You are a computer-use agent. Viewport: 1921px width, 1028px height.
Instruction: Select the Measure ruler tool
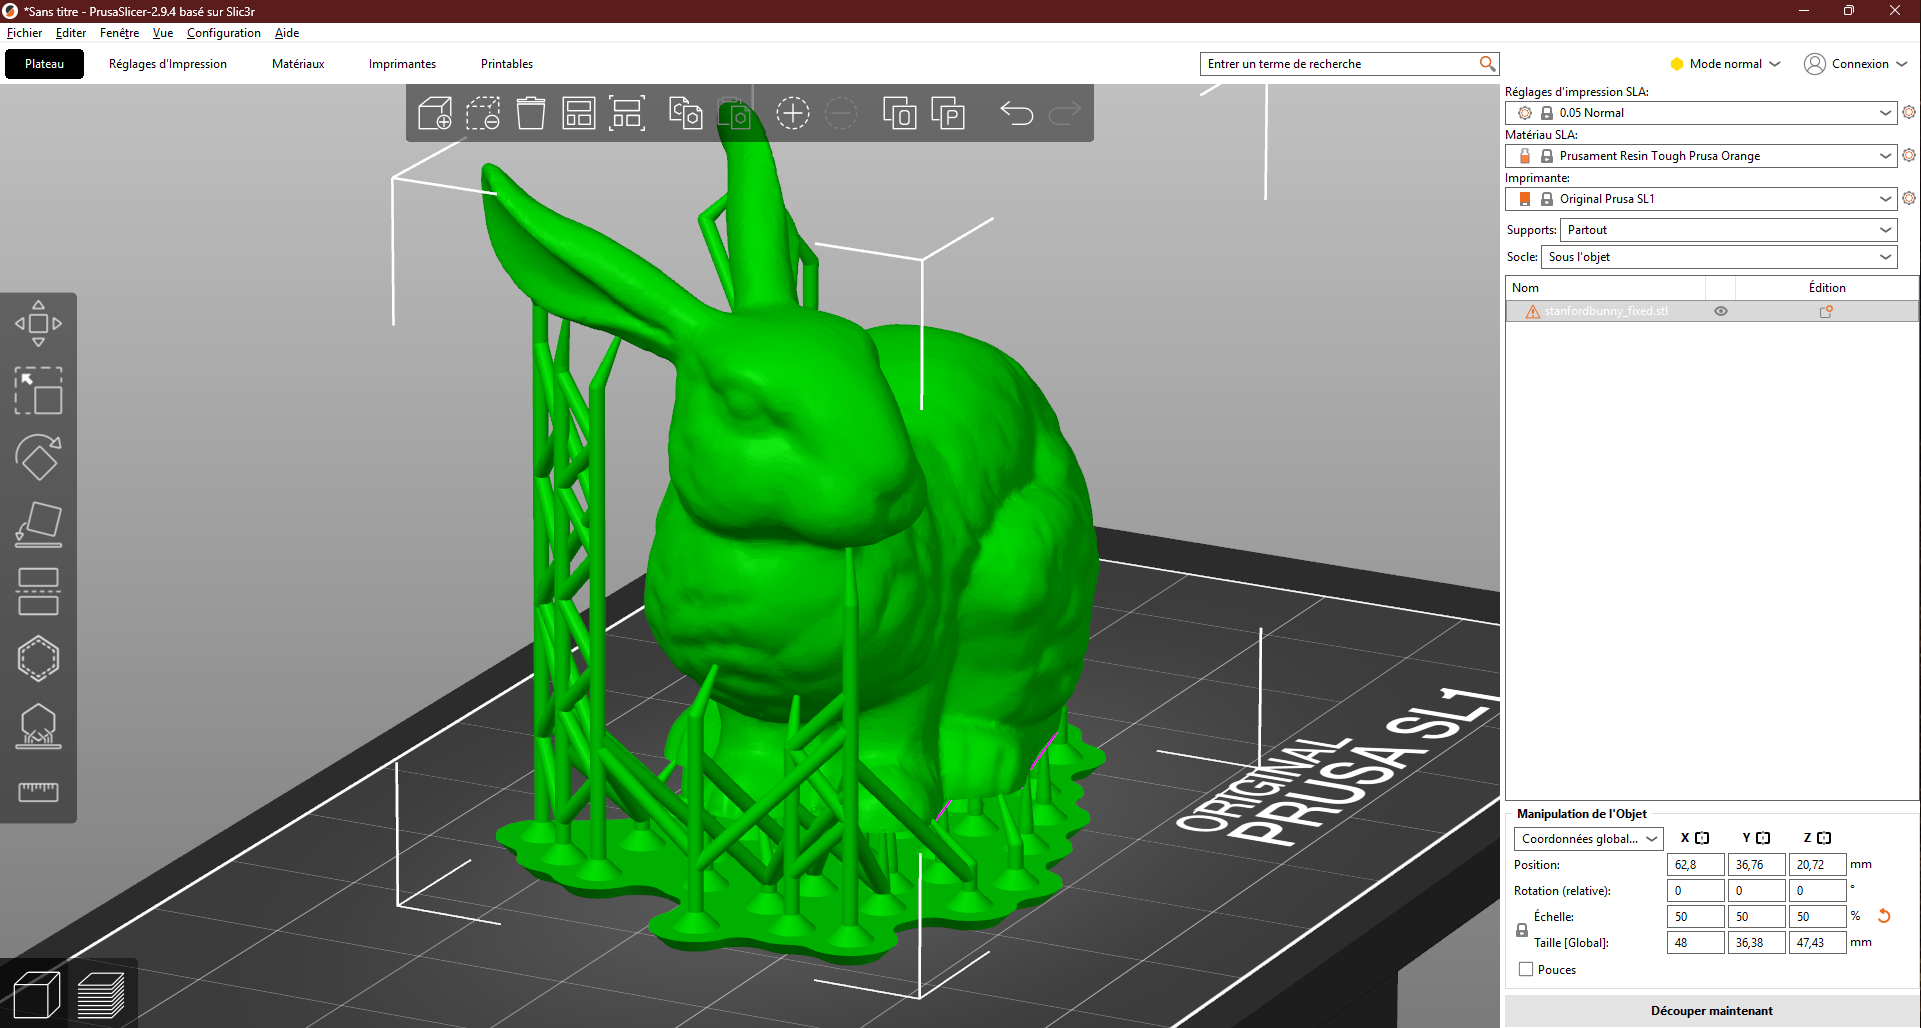(x=38, y=792)
